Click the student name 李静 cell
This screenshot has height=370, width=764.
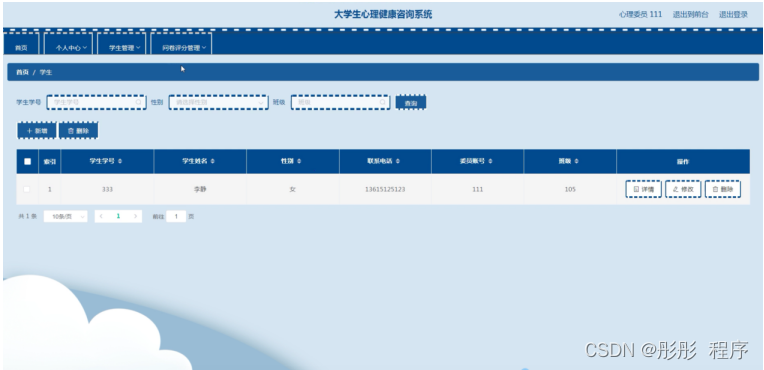200,189
